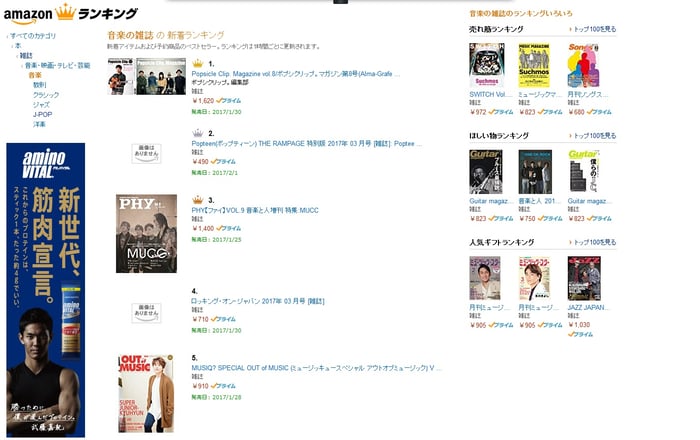Click the no-image placeholder for Popteen
The height and width of the screenshot is (440, 700).
146,153
